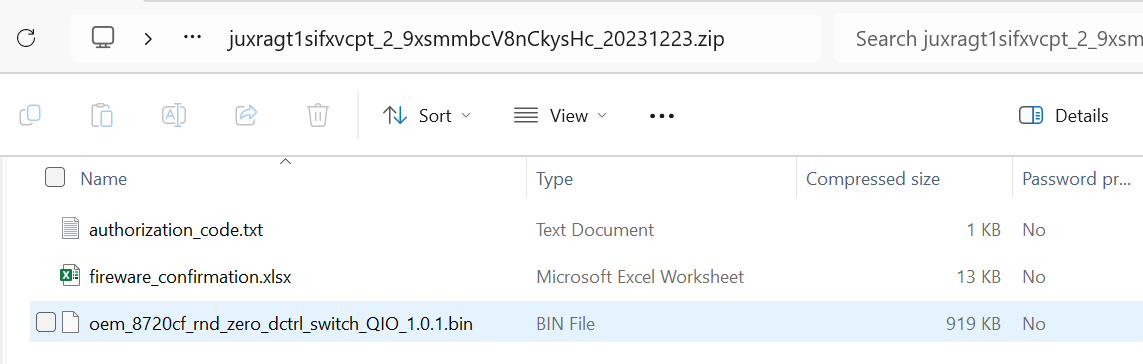Click the Refresh icon
The height and width of the screenshot is (364, 1143).
click(26, 38)
